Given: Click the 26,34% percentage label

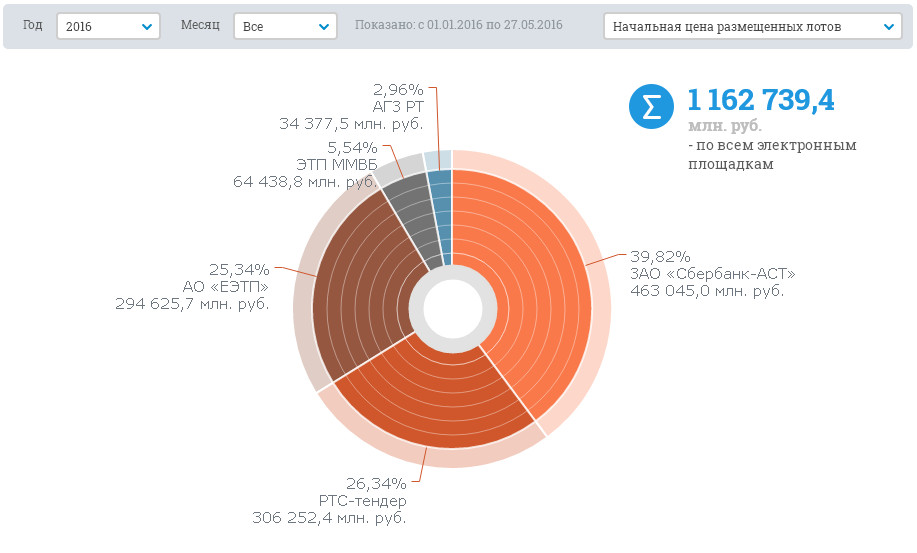Looking at the screenshot, I should coord(376,483).
